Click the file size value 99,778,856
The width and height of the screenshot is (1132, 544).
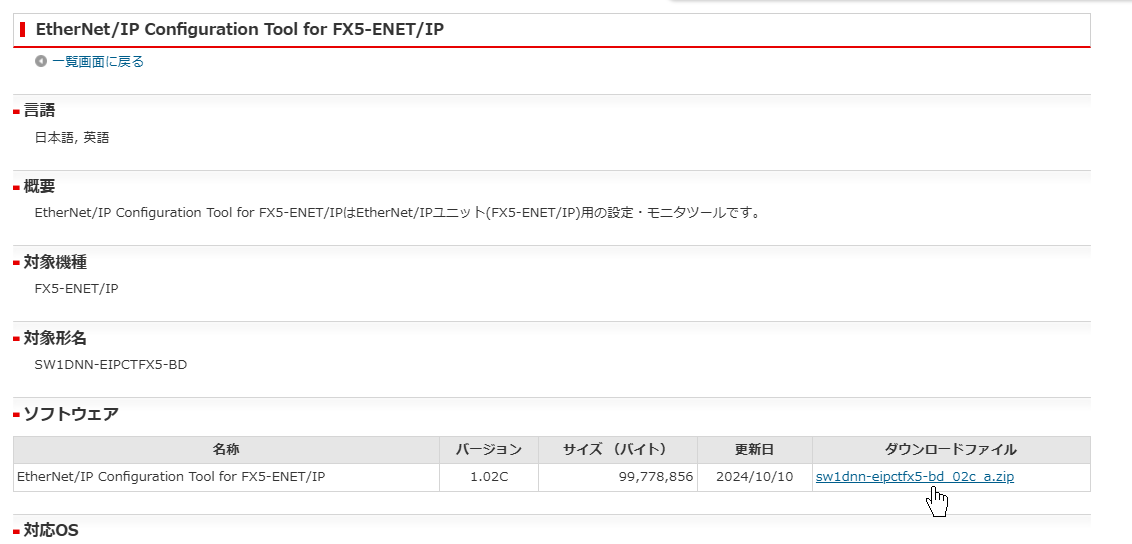click(655, 477)
